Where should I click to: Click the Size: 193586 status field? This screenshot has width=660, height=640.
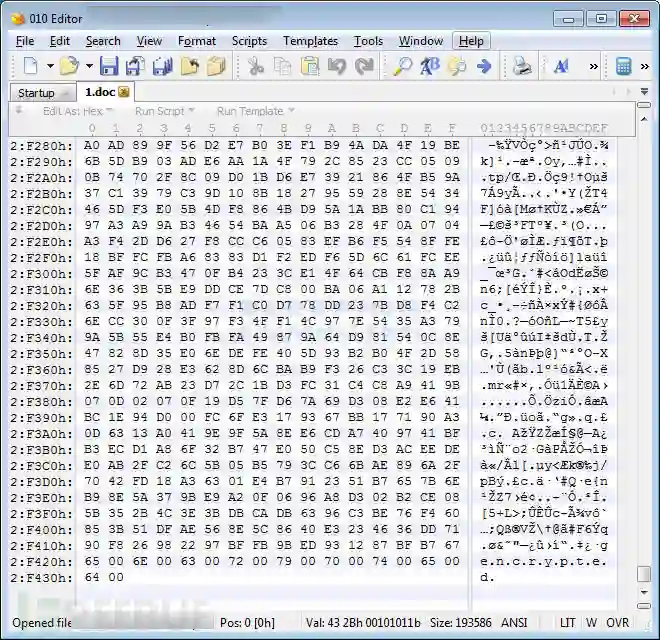[460, 623]
